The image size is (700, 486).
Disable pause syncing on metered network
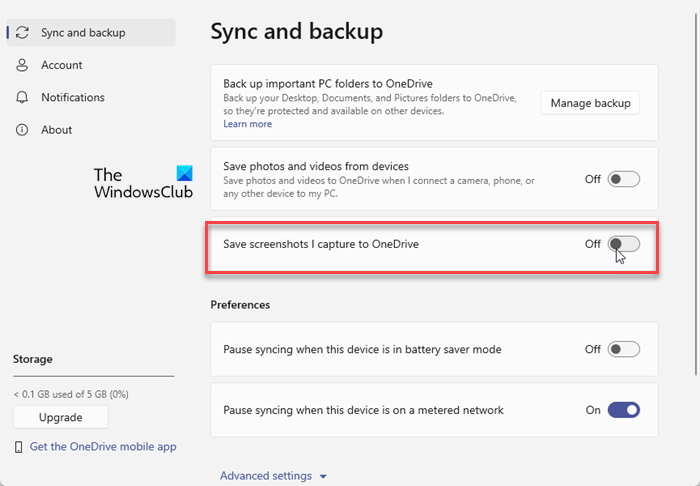pos(623,410)
